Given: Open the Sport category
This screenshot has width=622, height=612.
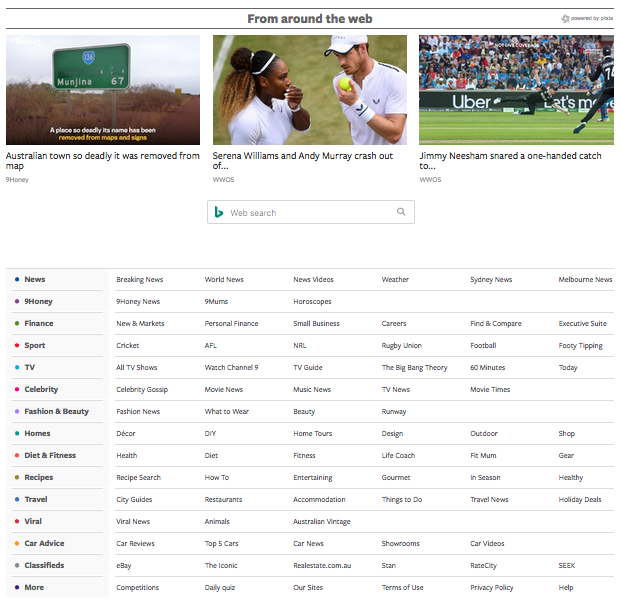Looking at the screenshot, I should click(35, 345).
